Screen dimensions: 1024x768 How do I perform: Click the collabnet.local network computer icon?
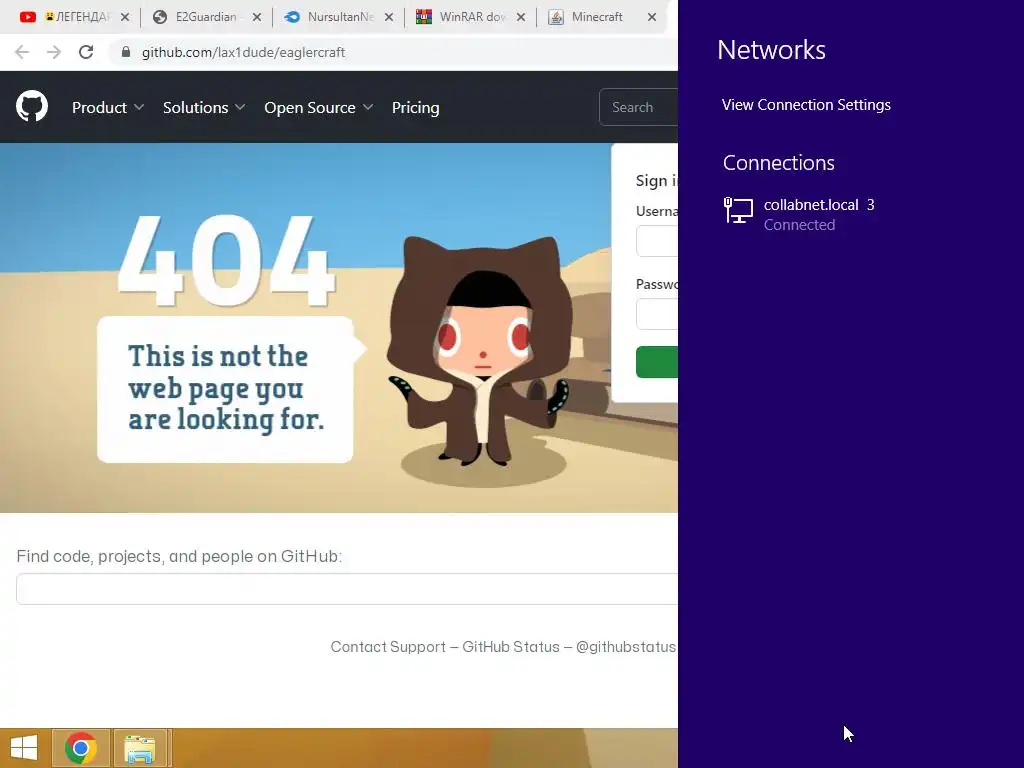point(739,211)
